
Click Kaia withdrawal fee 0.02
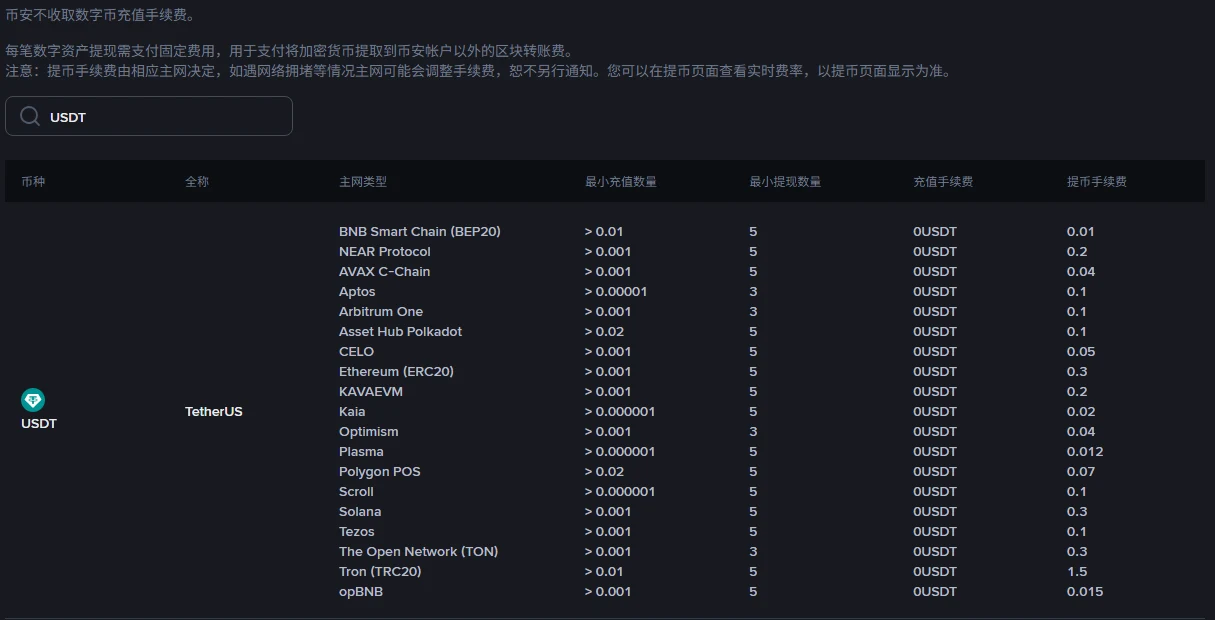tap(1081, 412)
